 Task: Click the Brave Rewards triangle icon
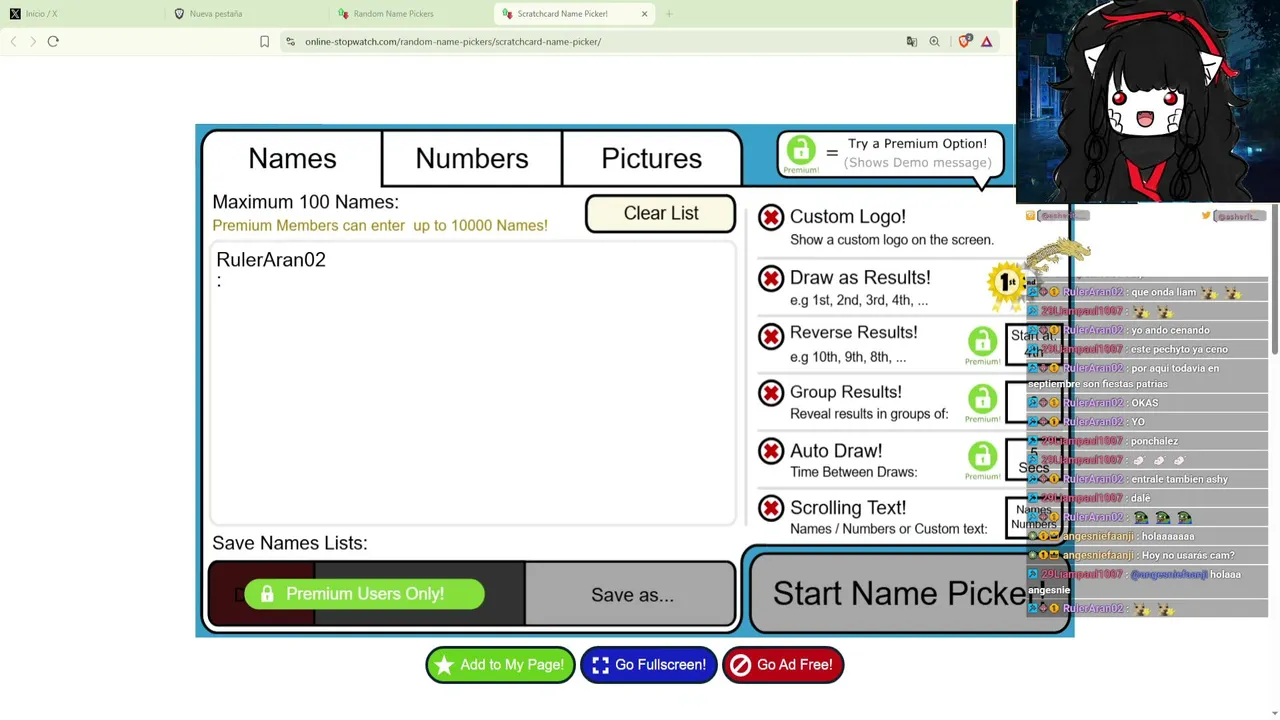pos(986,42)
